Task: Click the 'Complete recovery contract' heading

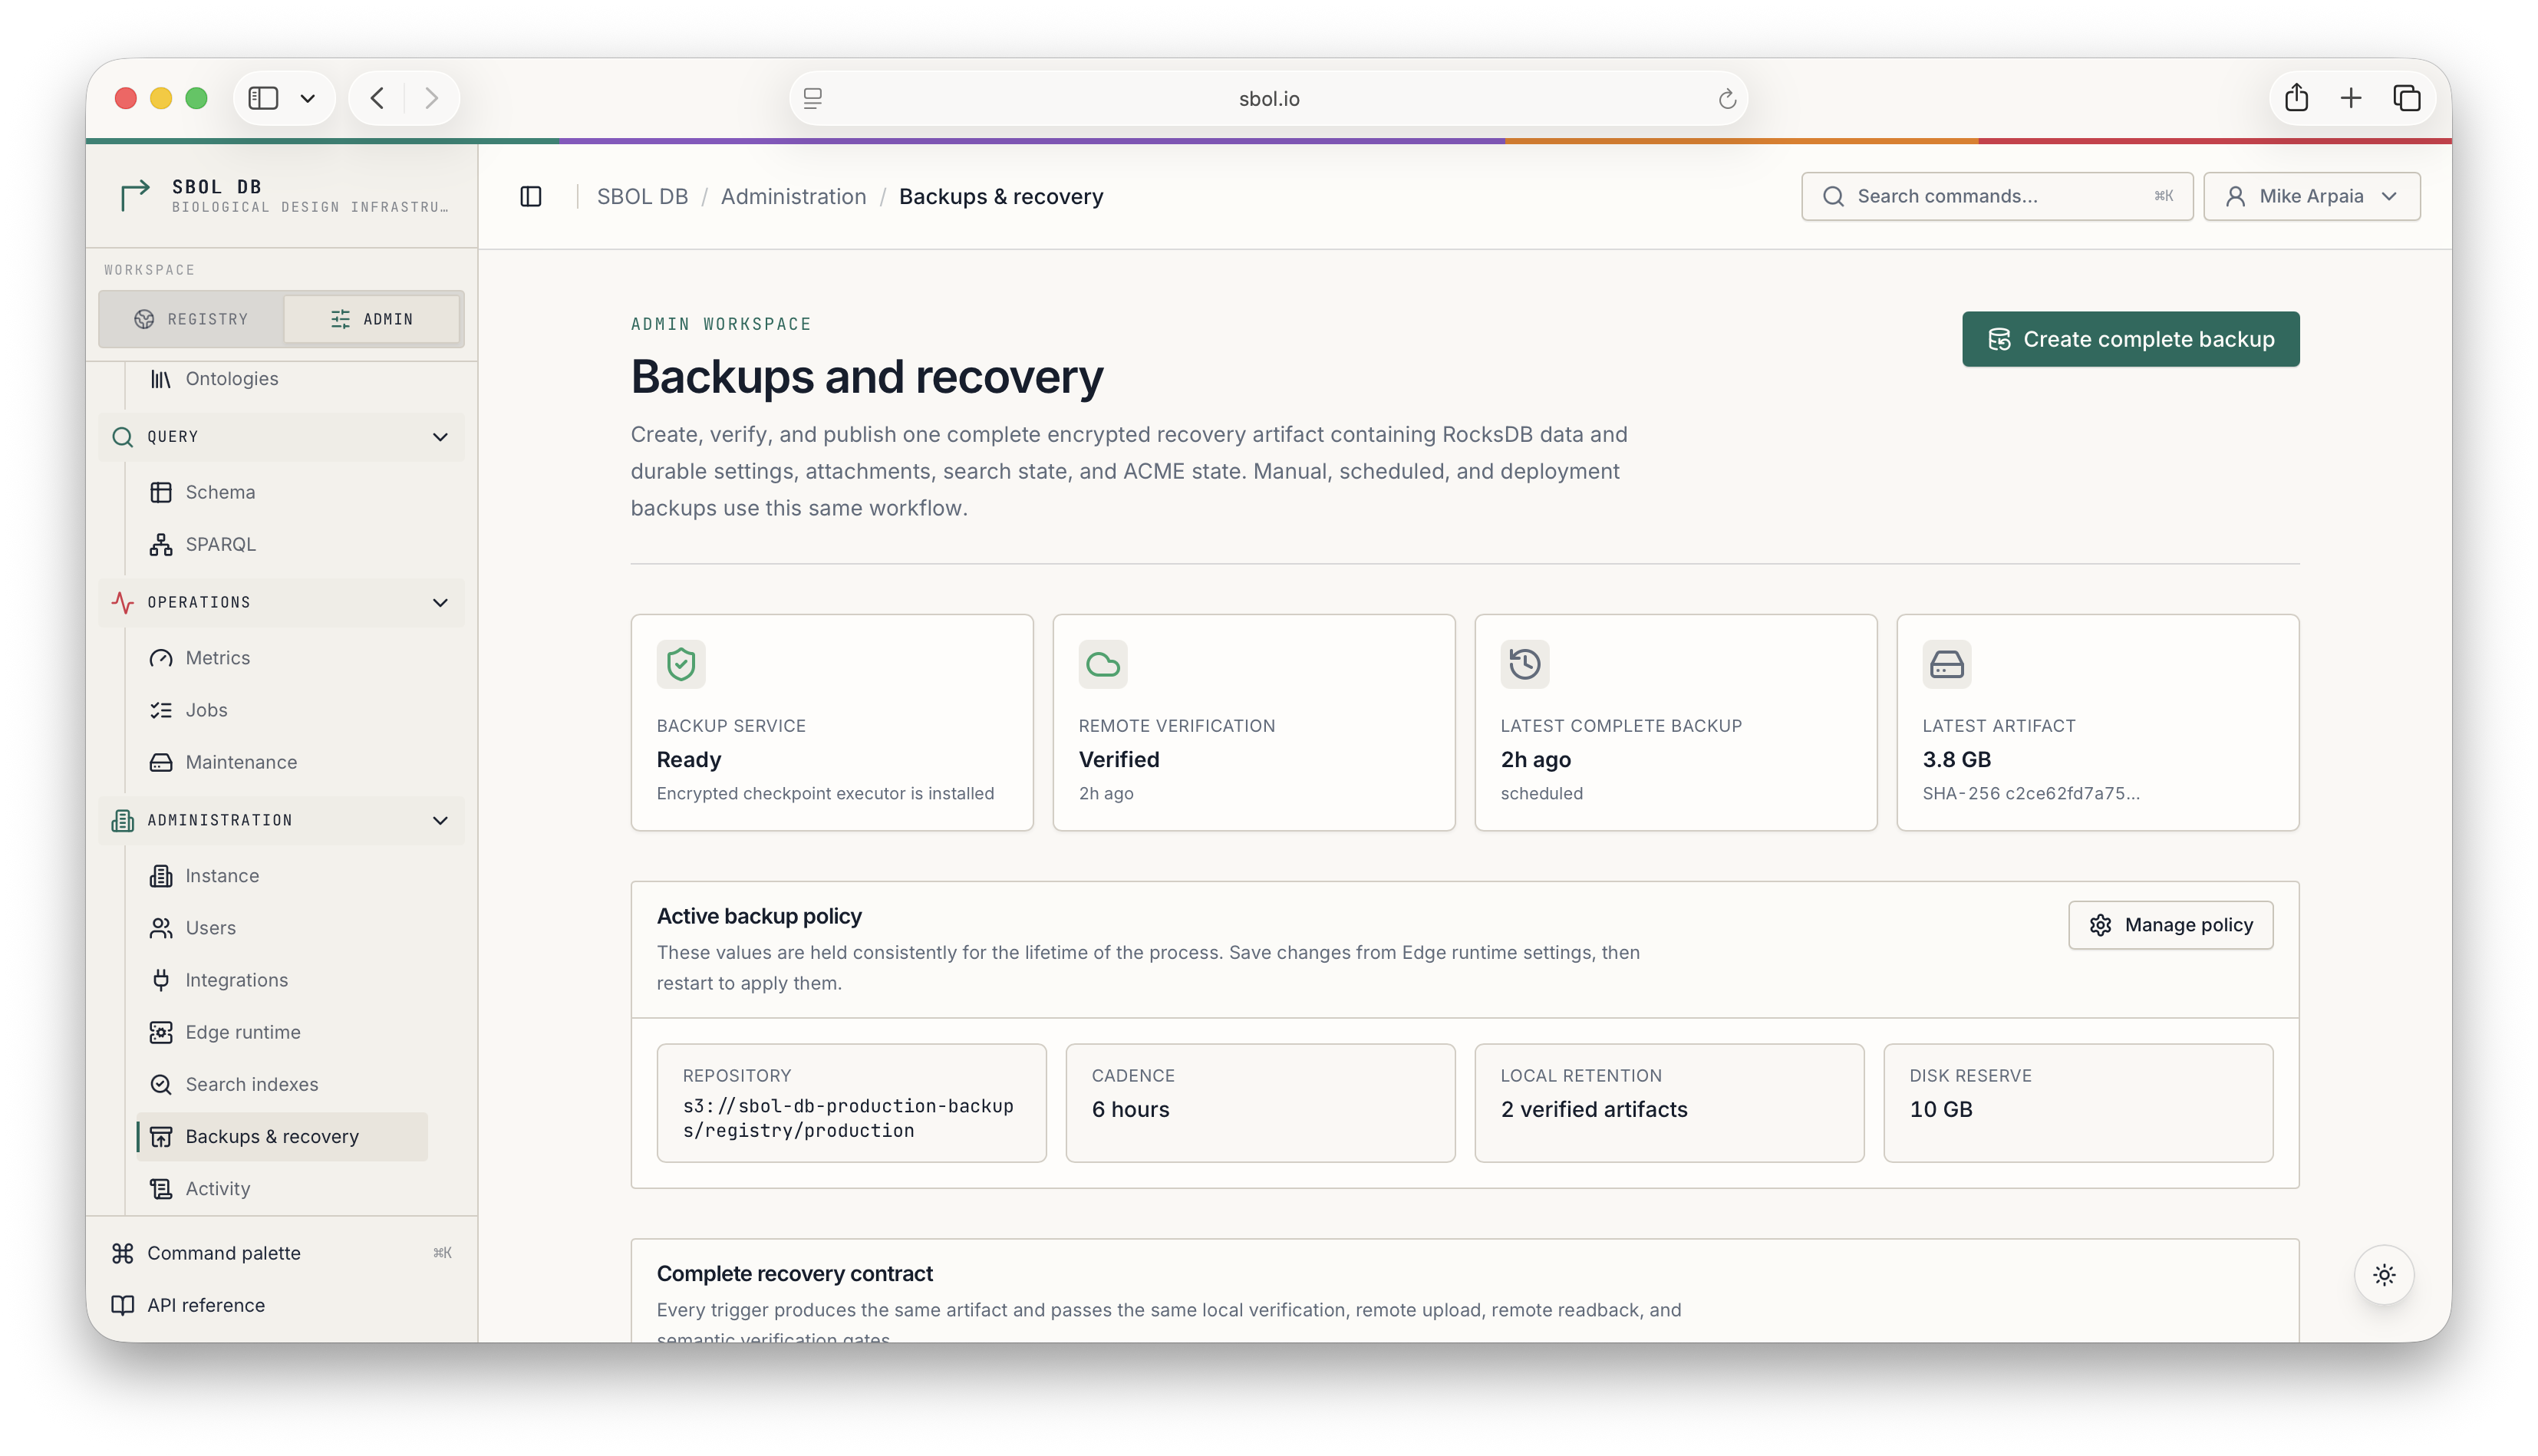Action: 794,1274
